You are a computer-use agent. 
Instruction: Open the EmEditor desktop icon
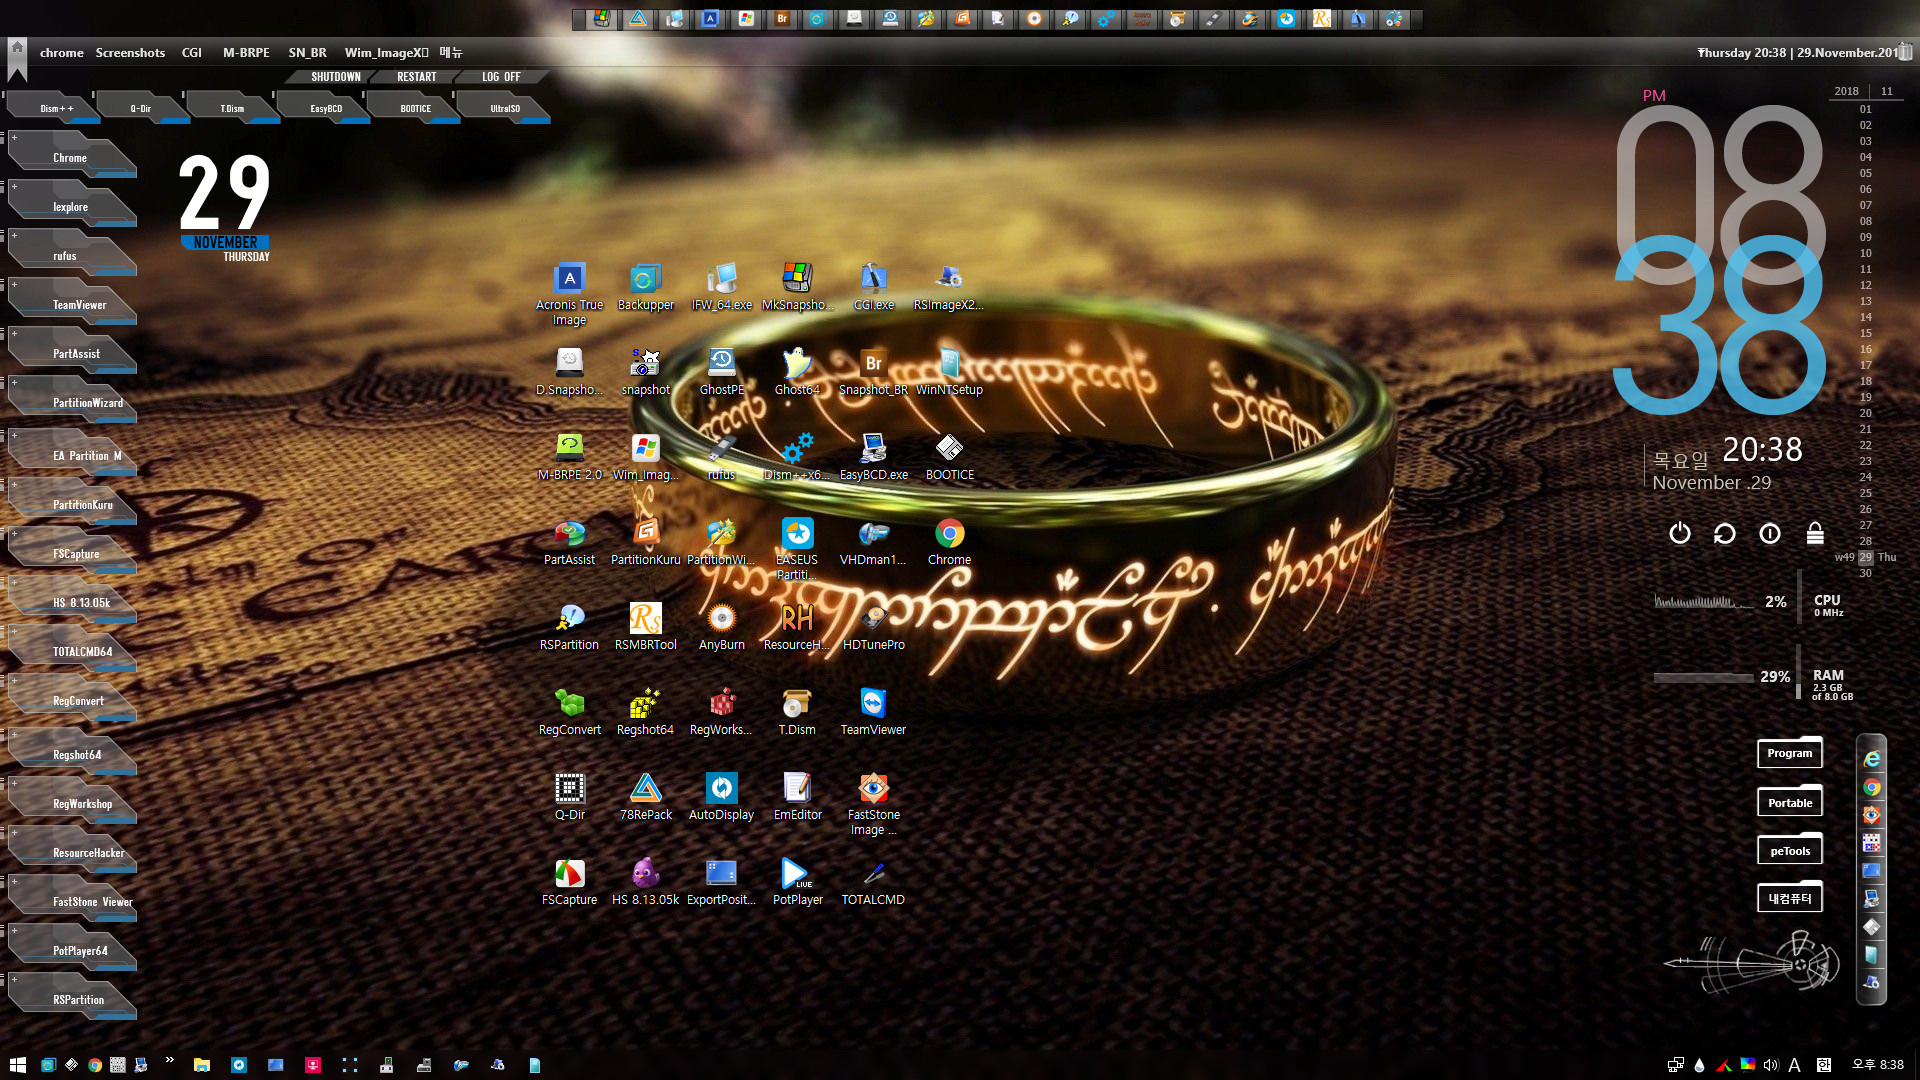tap(797, 797)
